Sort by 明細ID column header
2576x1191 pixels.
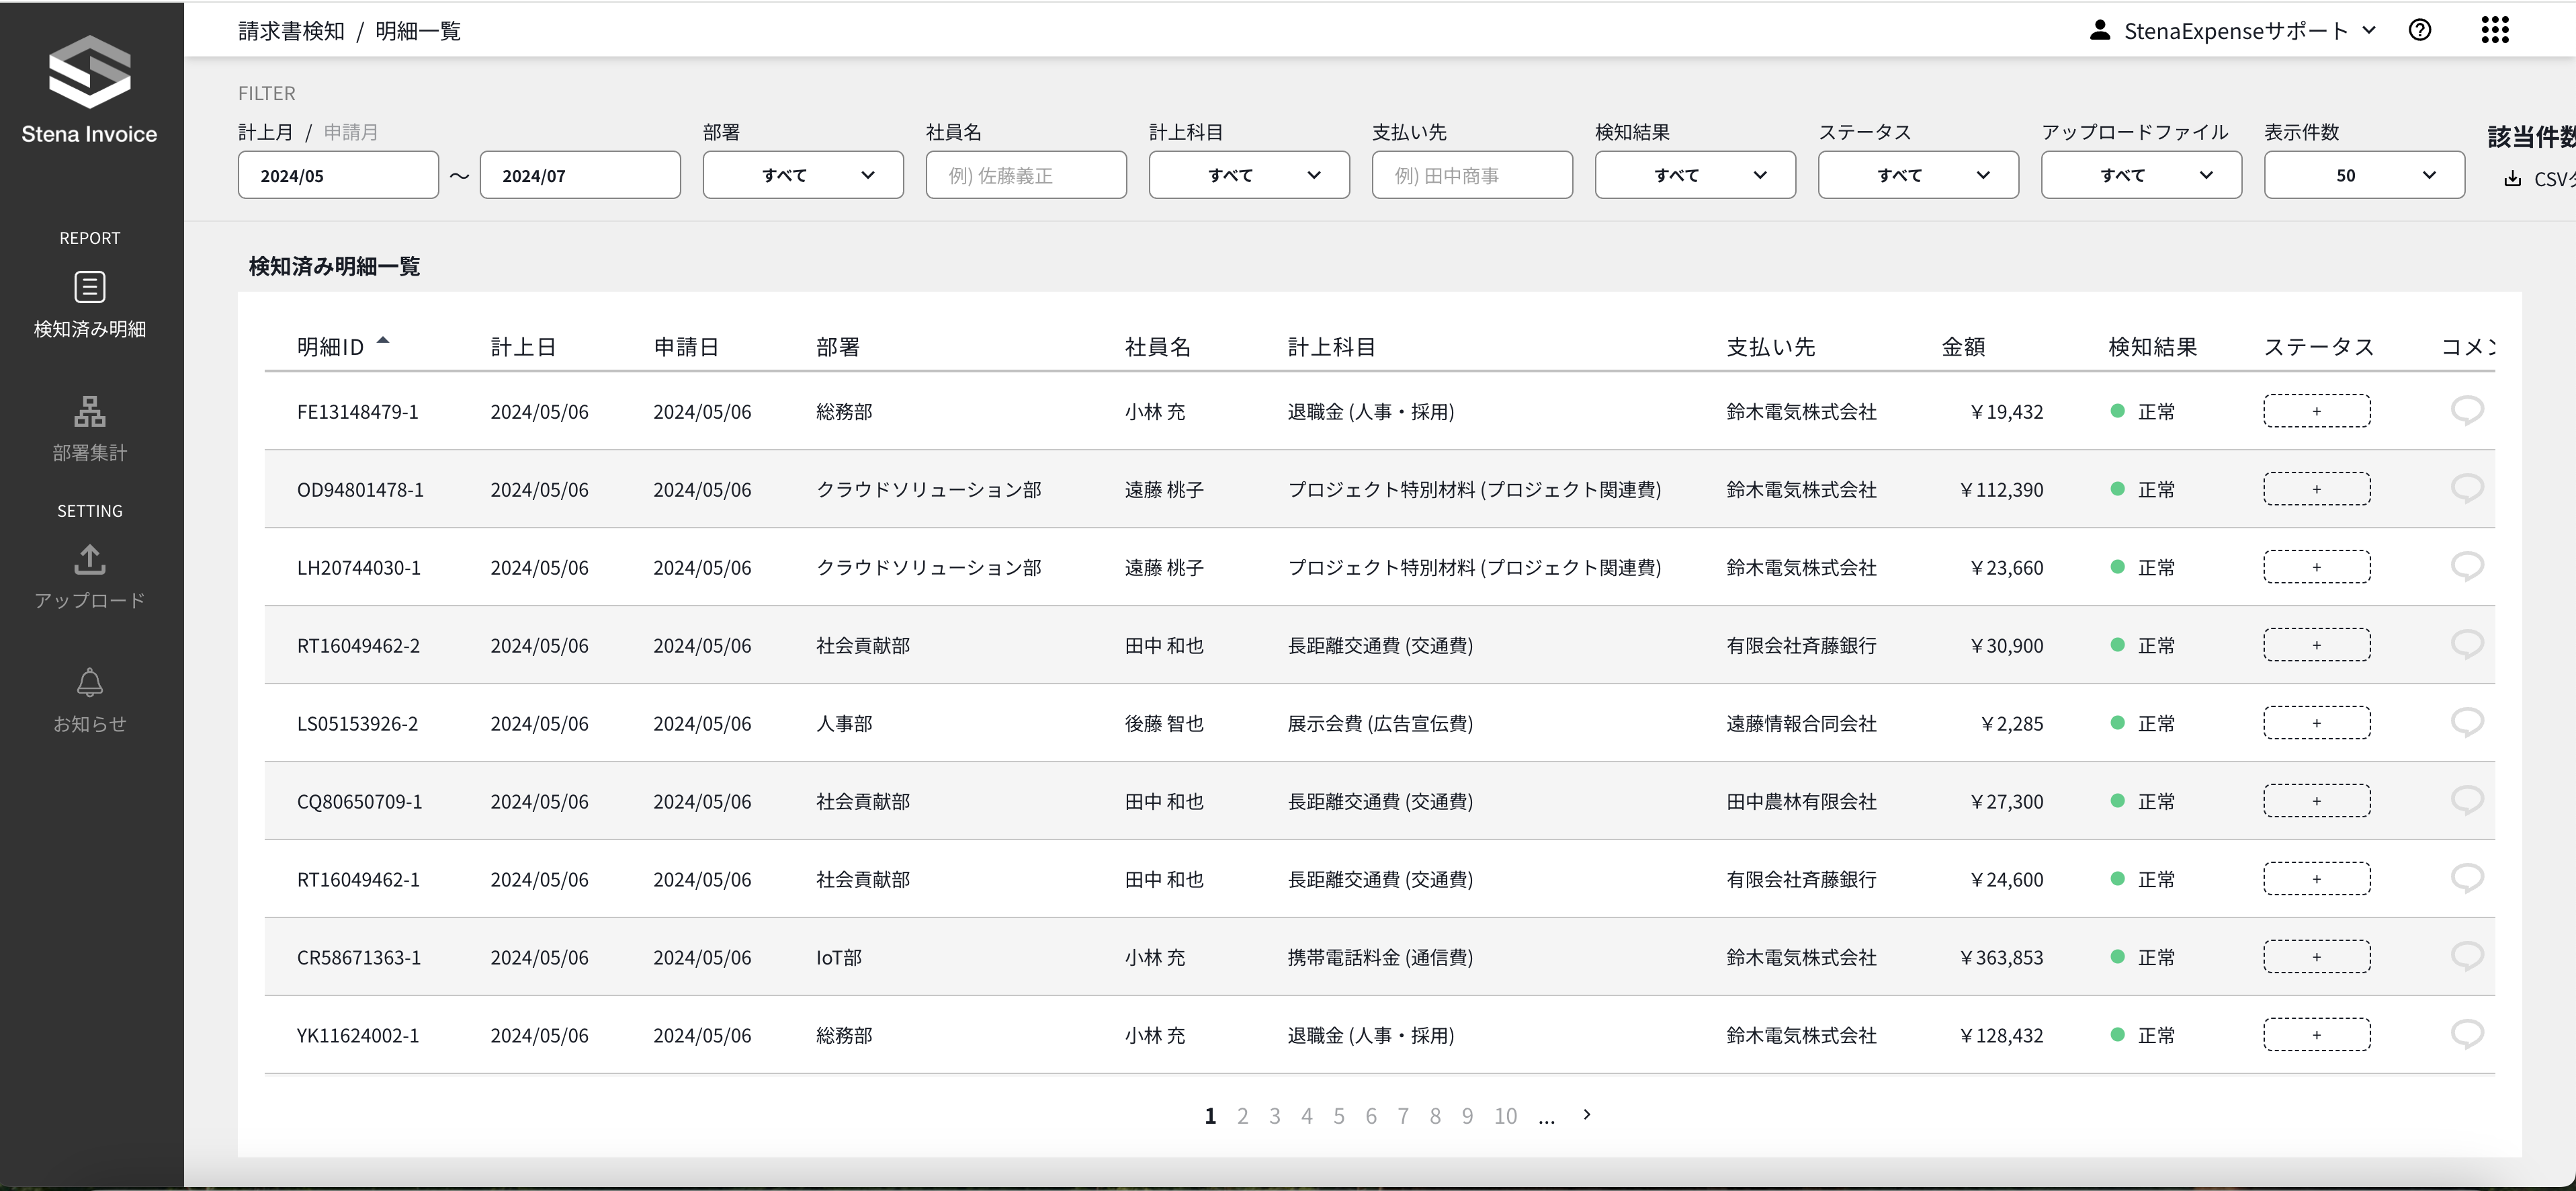click(331, 347)
